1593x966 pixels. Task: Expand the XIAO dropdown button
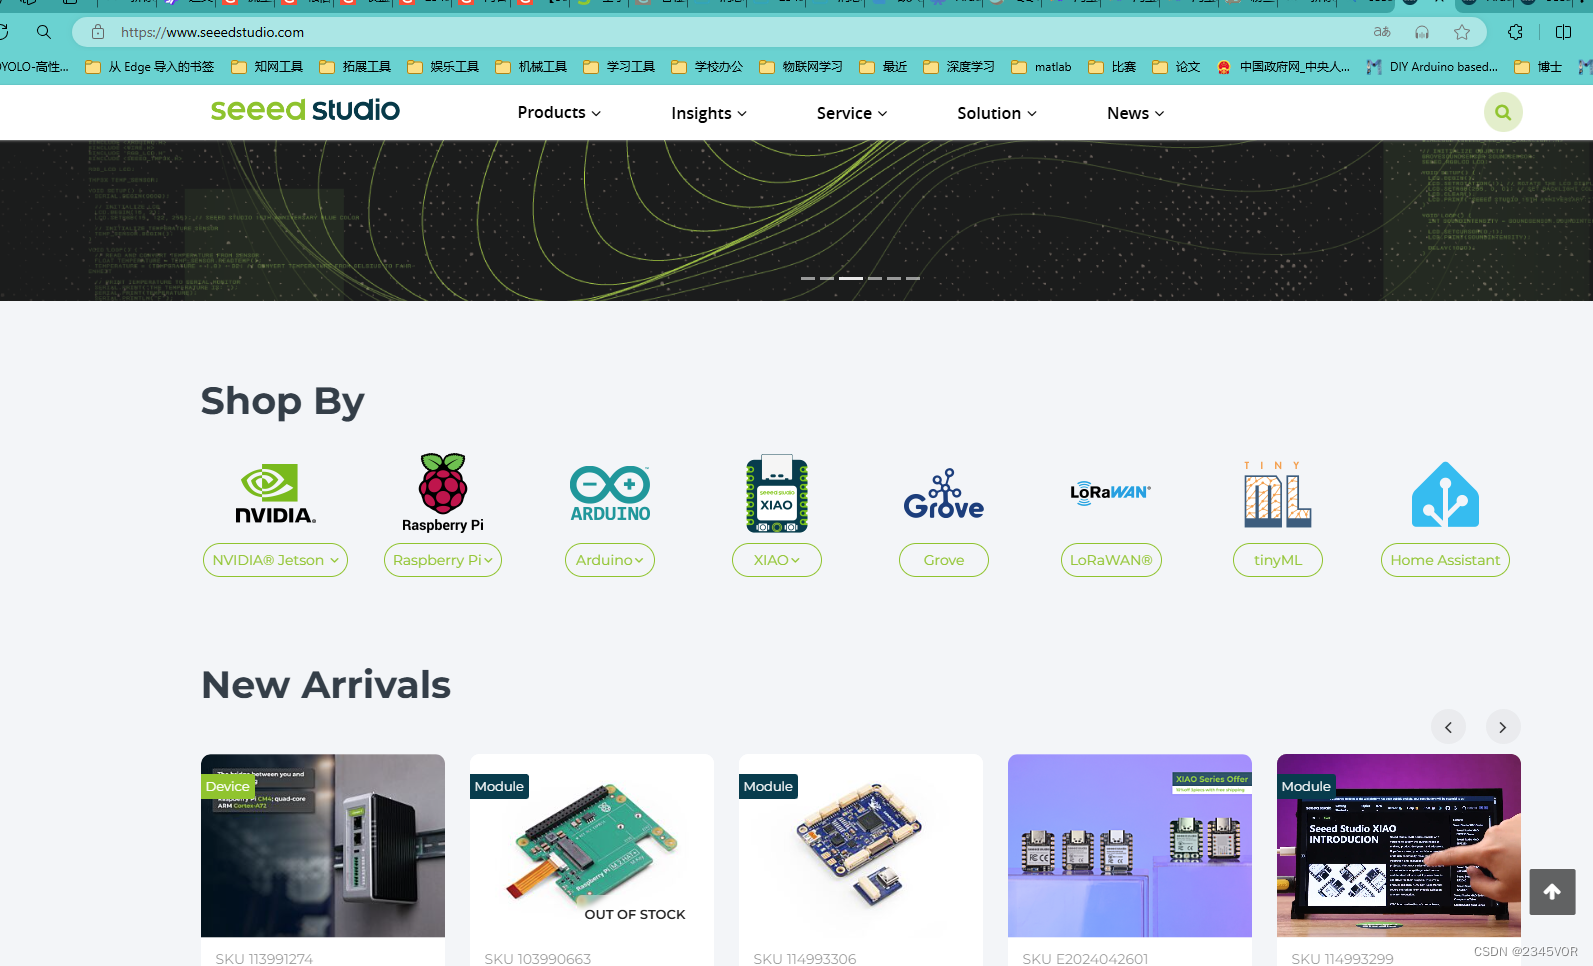coord(777,560)
